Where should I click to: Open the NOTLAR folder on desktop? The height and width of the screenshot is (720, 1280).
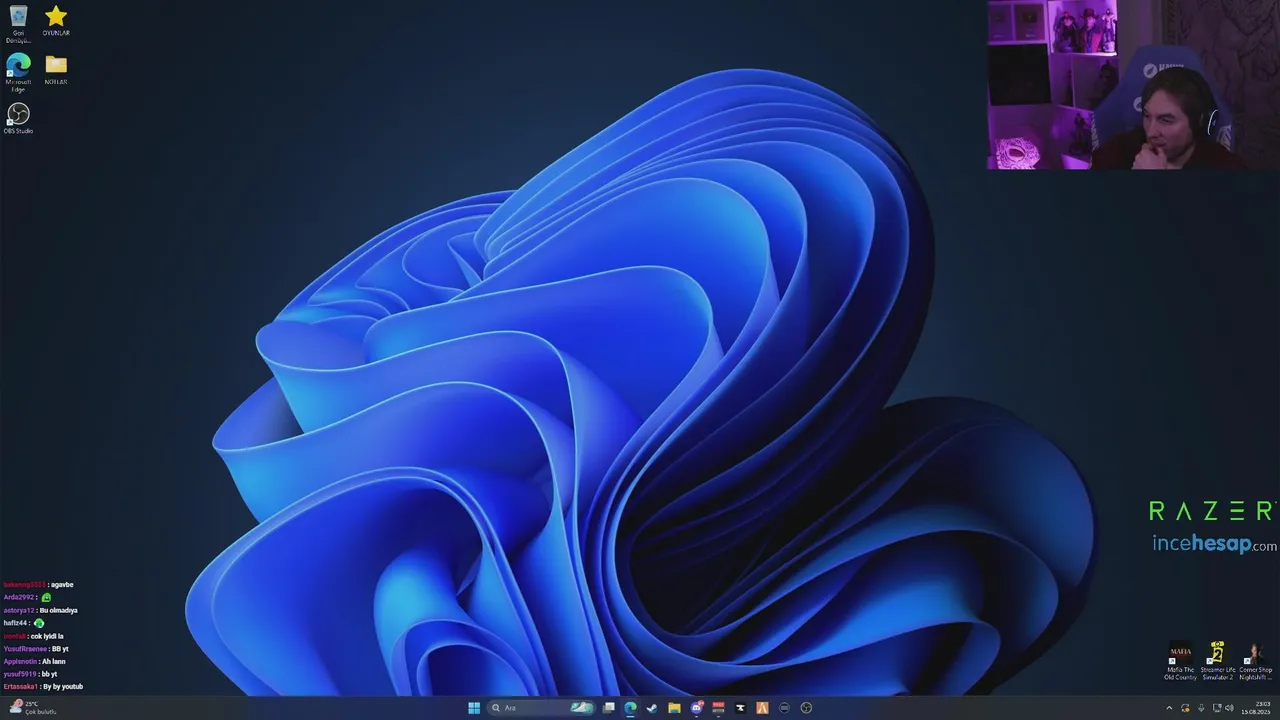(56, 69)
